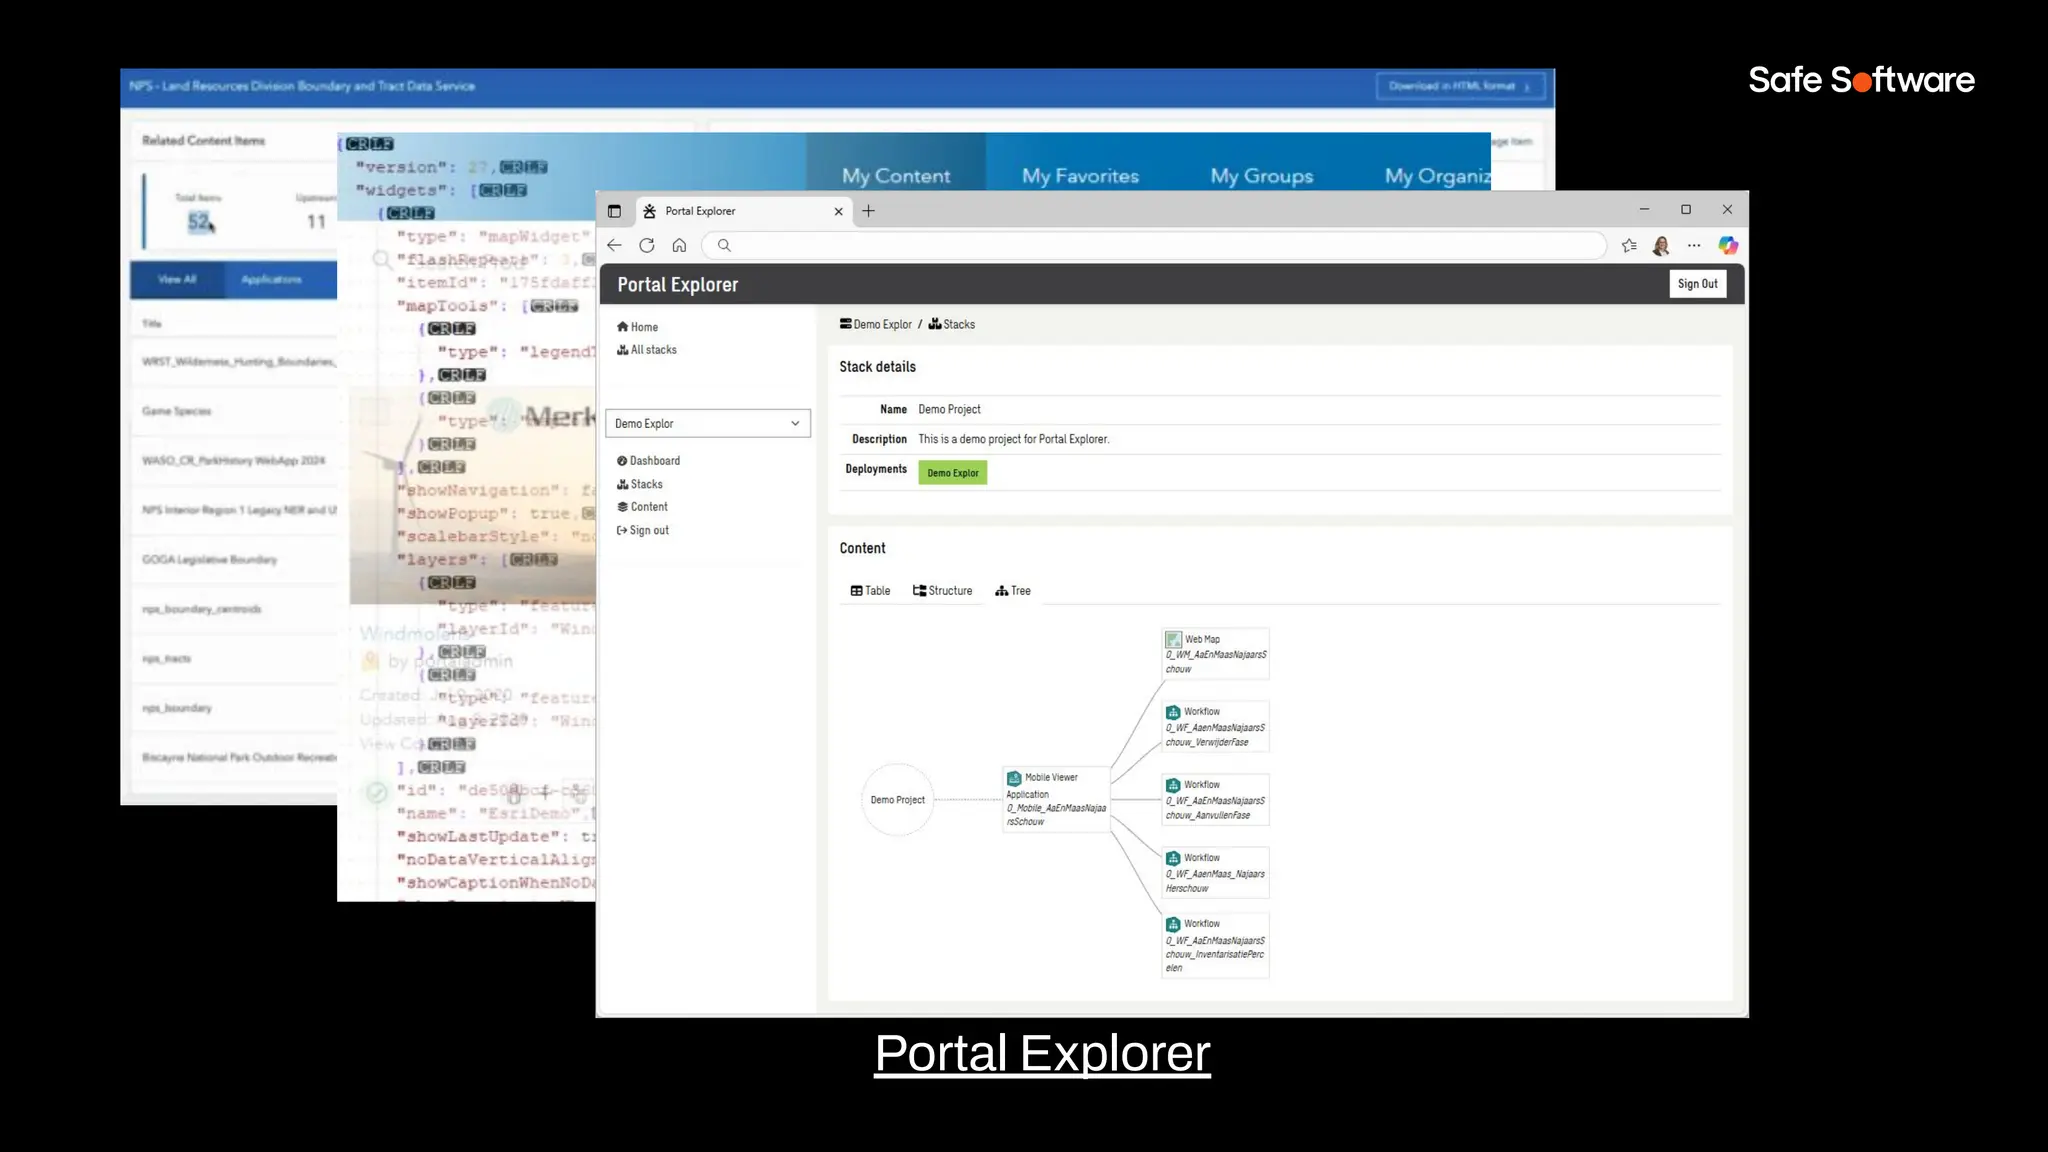
Task: Switch to the Structure content tab
Action: tap(942, 591)
